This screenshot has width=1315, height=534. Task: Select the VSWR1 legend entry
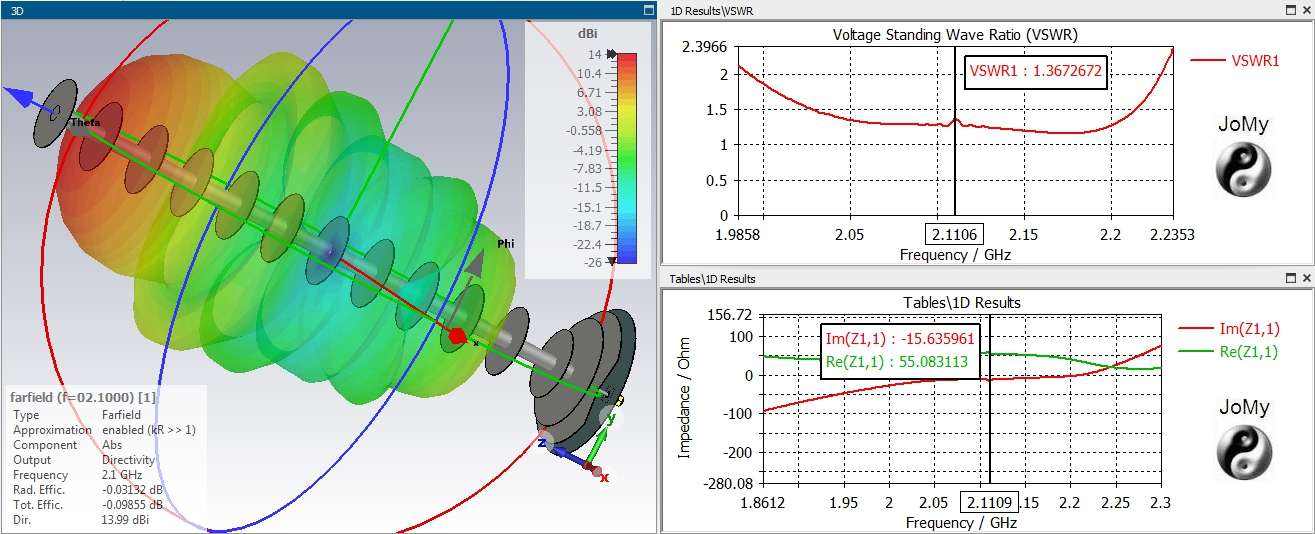coord(1235,60)
